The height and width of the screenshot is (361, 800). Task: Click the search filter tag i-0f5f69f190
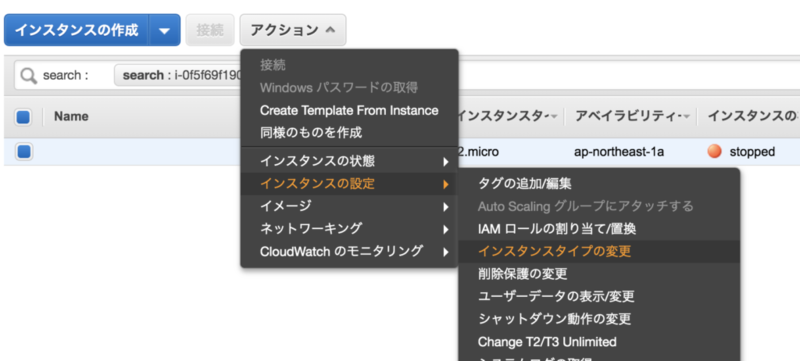pyautogui.click(x=177, y=75)
